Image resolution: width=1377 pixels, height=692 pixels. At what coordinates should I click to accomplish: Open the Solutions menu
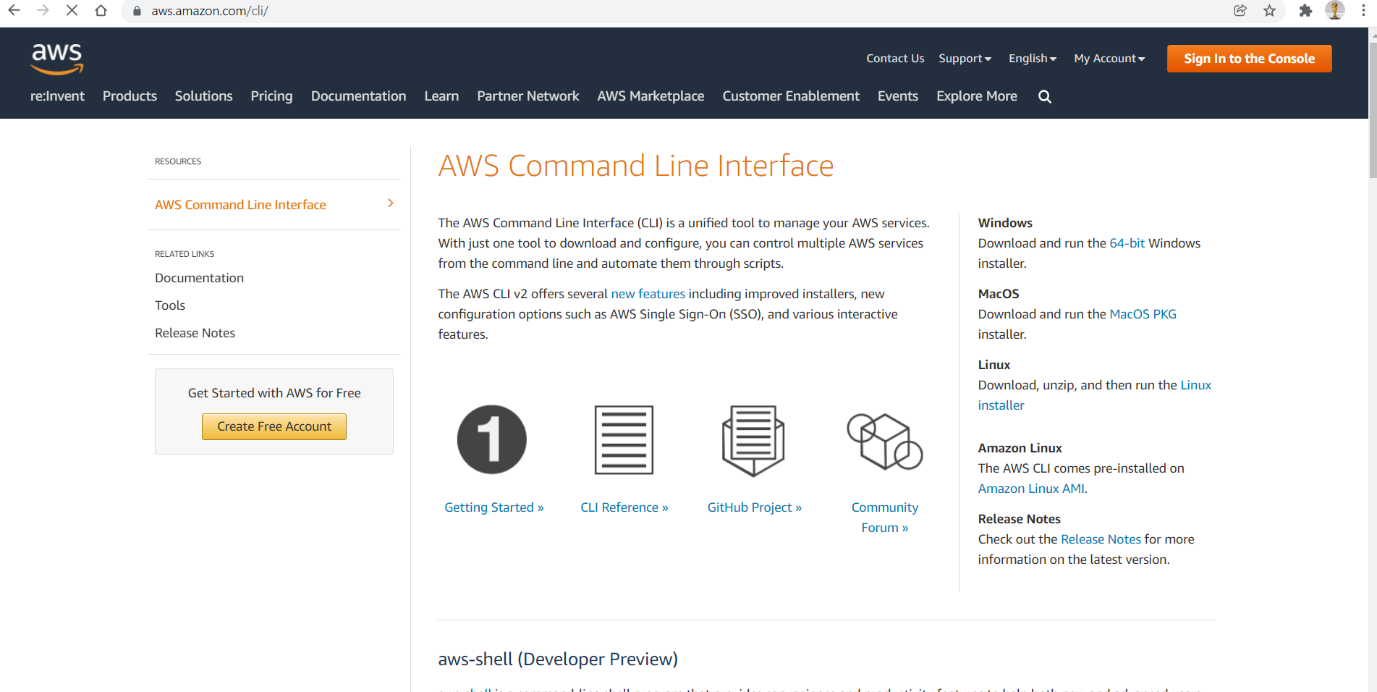(204, 96)
